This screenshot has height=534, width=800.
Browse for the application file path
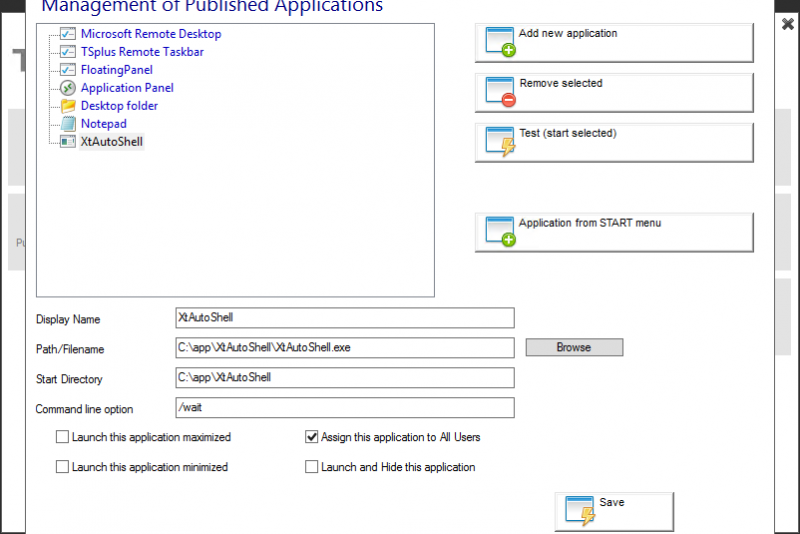coord(574,348)
